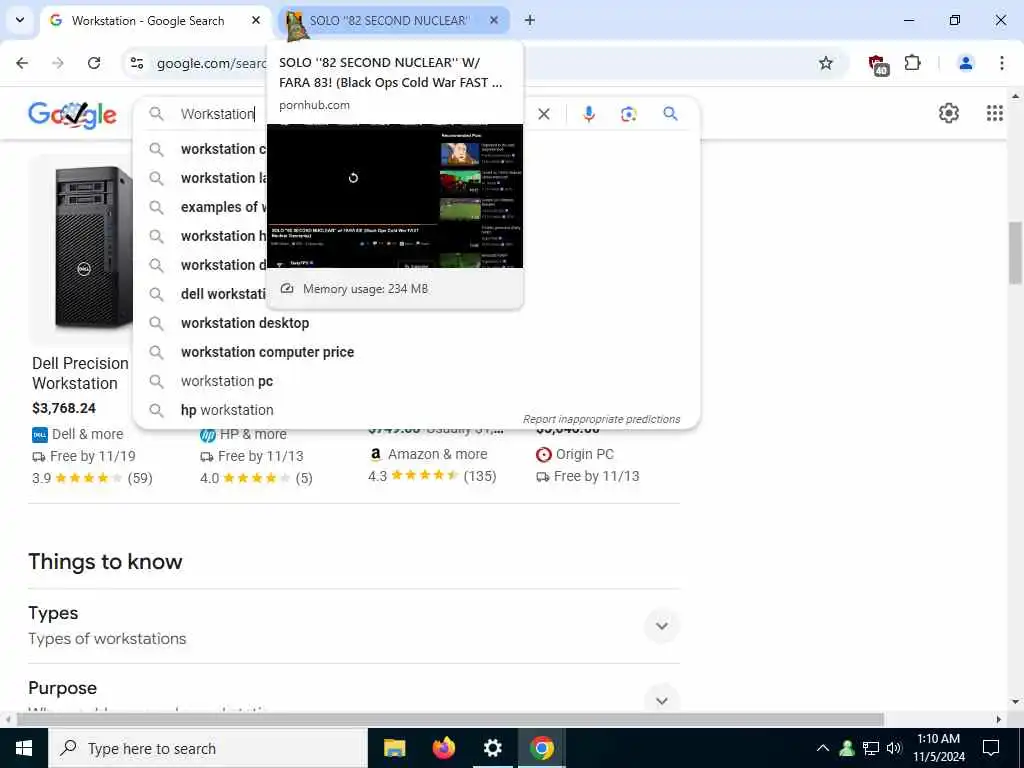Open Google settings gear
The image size is (1024, 768).
[x=949, y=113]
